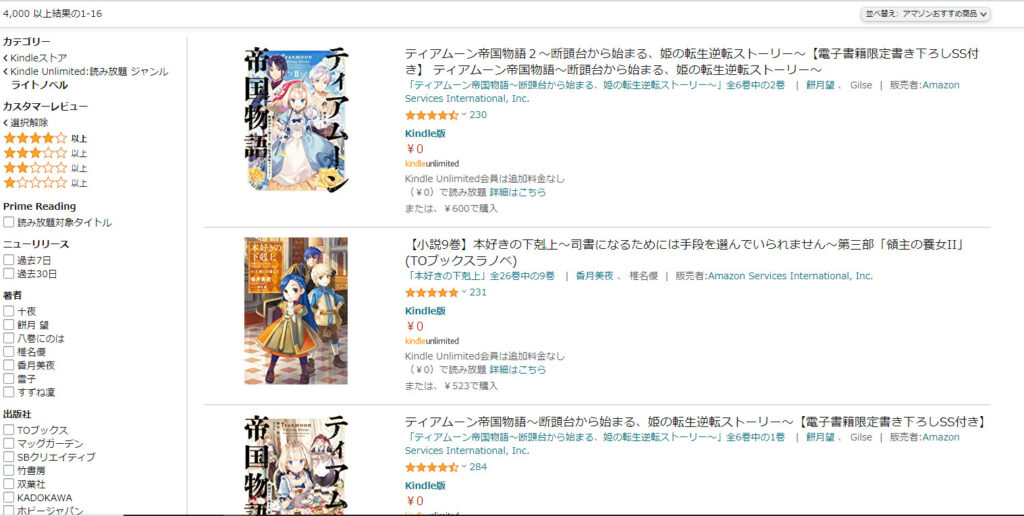The width and height of the screenshot is (1024, 516).
Task: Click kindleunlimited logo under first book
Action: point(432,163)
